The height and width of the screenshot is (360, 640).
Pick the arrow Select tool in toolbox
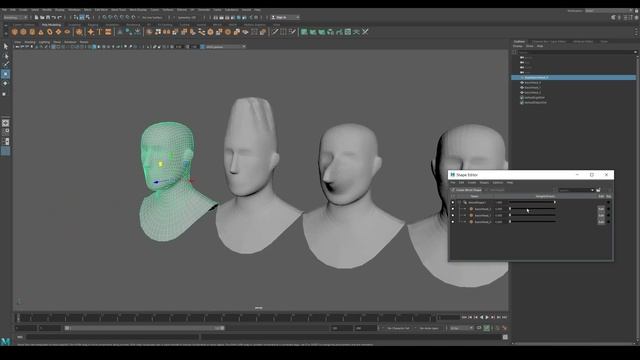pyautogui.click(x=6, y=47)
